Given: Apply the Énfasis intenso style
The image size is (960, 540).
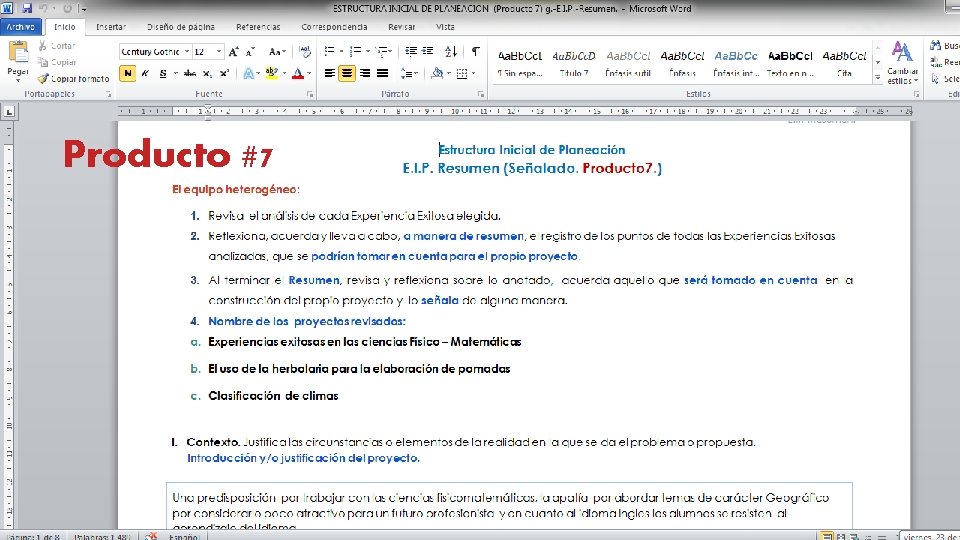Looking at the screenshot, I should coord(736,63).
